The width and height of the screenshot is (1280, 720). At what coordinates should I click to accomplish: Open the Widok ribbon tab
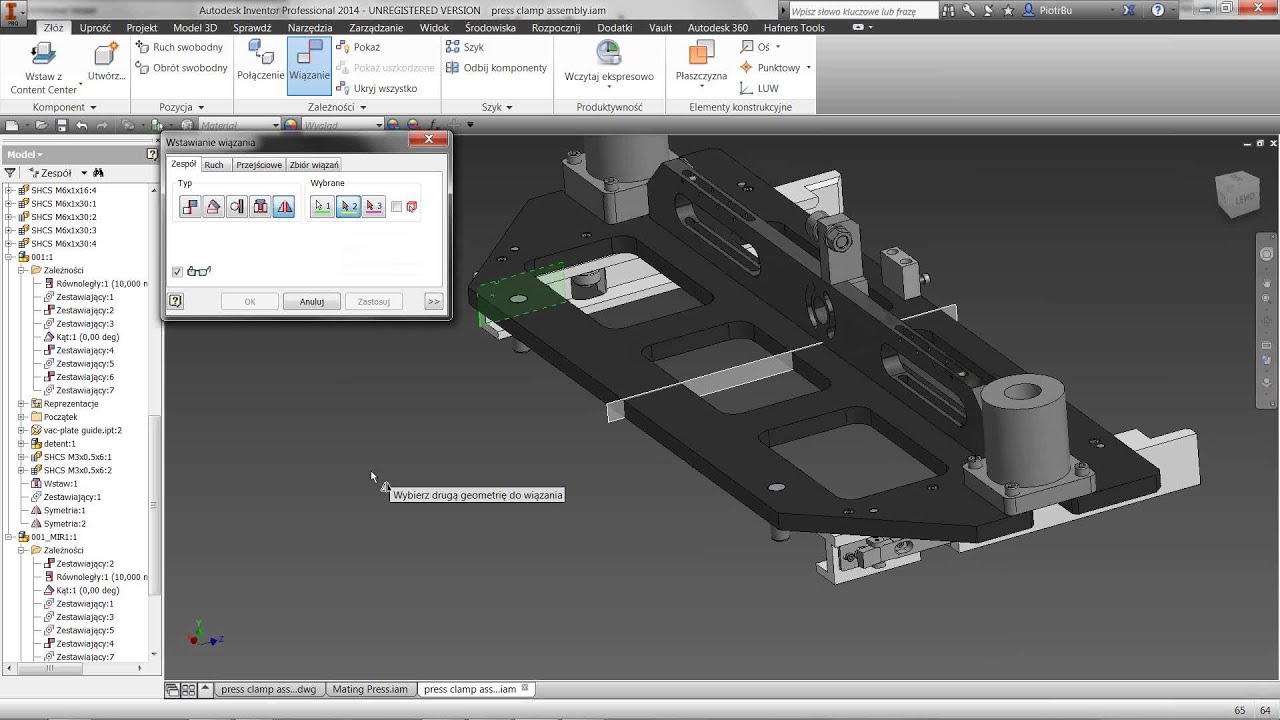[434, 28]
